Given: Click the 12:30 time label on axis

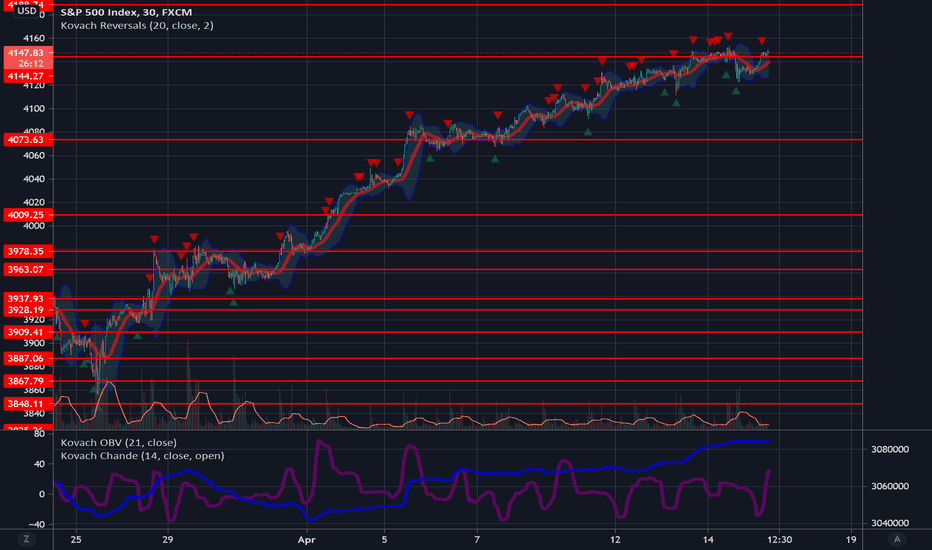Looking at the screenshot, I should (x=779, y=540).
